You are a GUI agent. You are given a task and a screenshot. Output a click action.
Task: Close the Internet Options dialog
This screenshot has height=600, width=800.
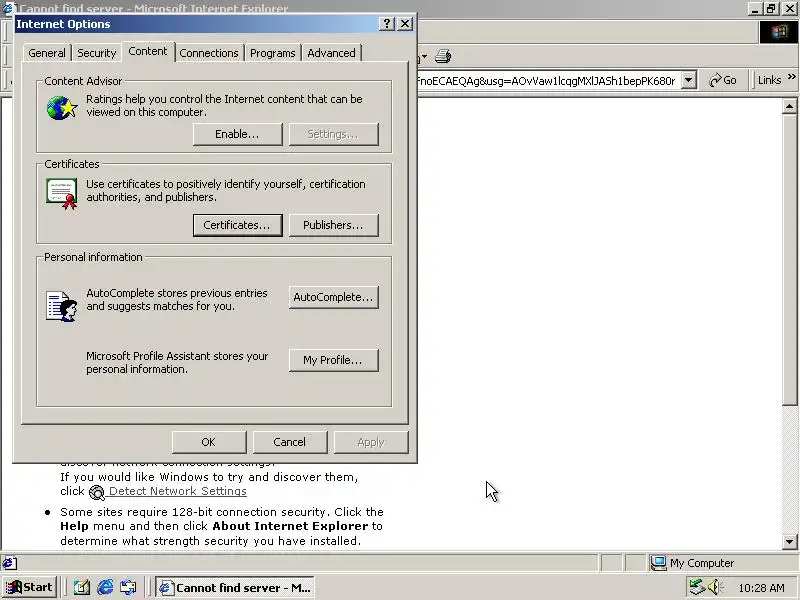(x=405, y=24)
